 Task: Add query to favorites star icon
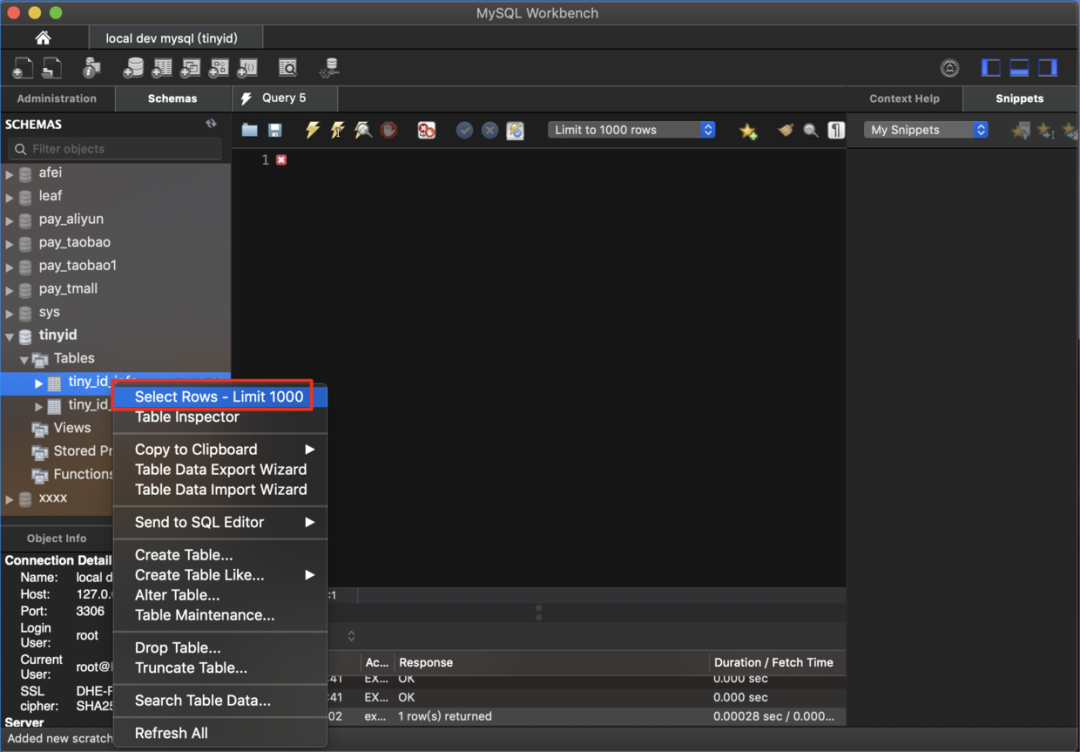click(748, 130)
